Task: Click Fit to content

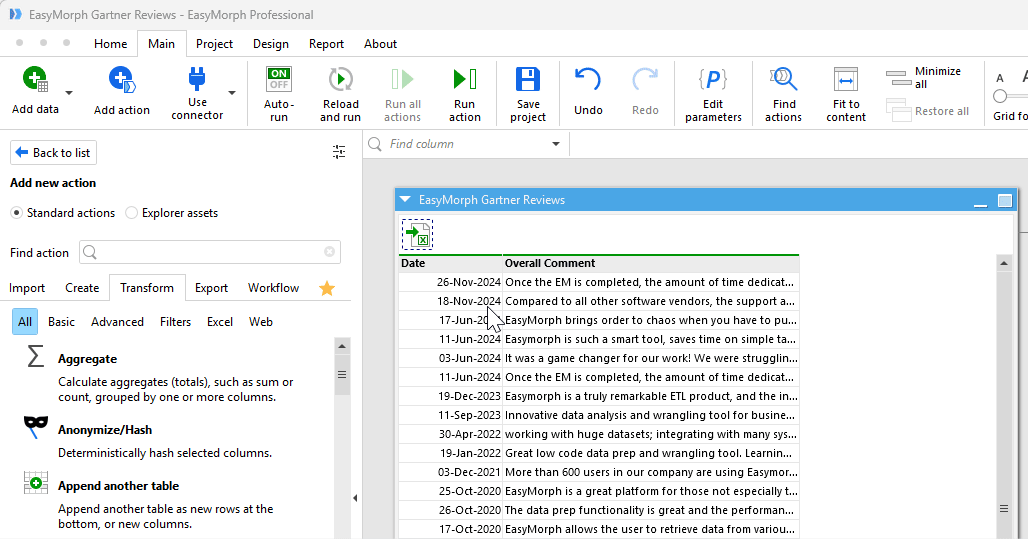Action: [x=846, y=94]
